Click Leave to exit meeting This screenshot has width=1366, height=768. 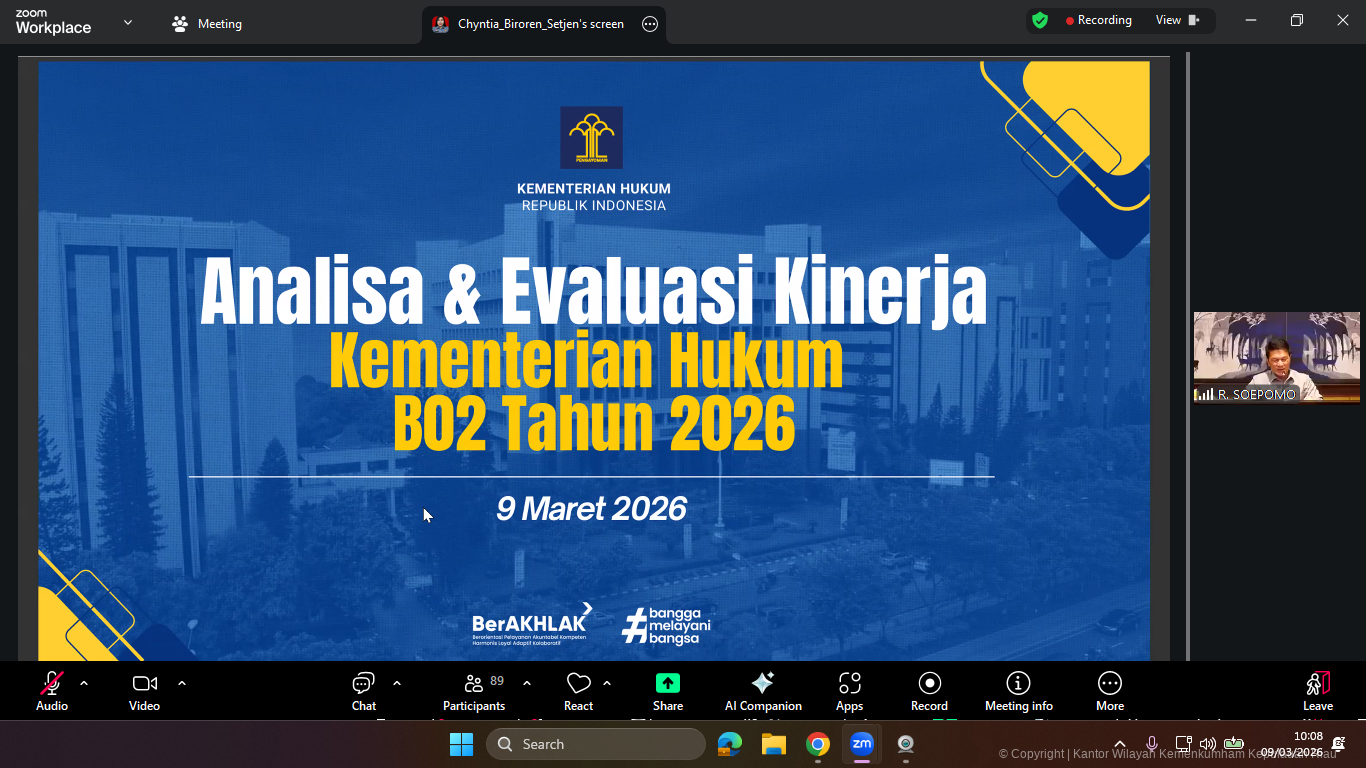click(x=1317, y=691)
